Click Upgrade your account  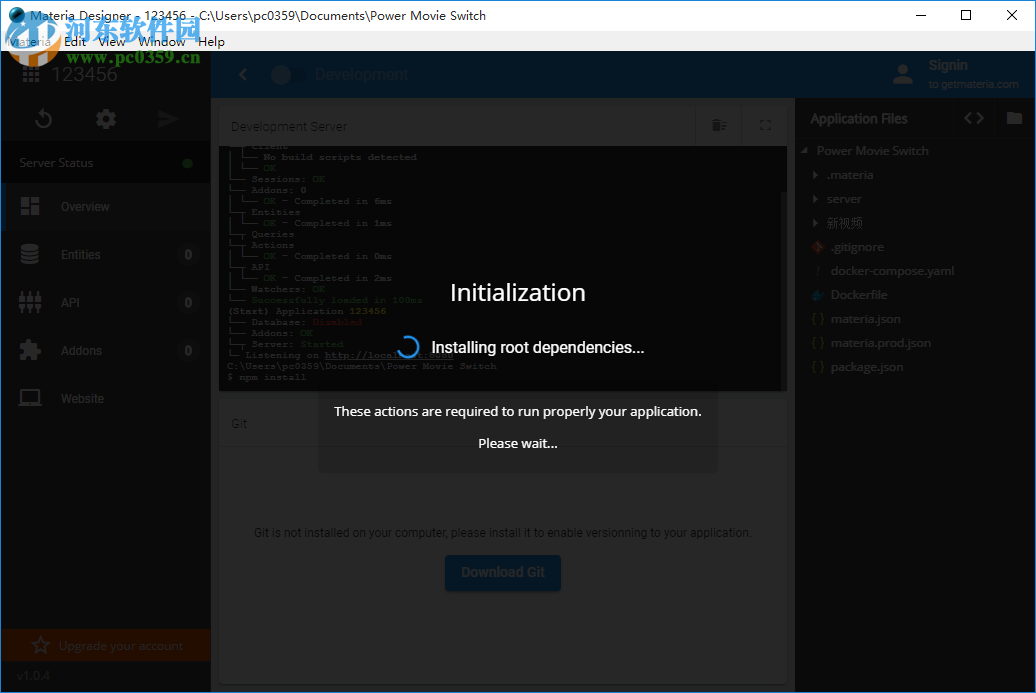106,645
